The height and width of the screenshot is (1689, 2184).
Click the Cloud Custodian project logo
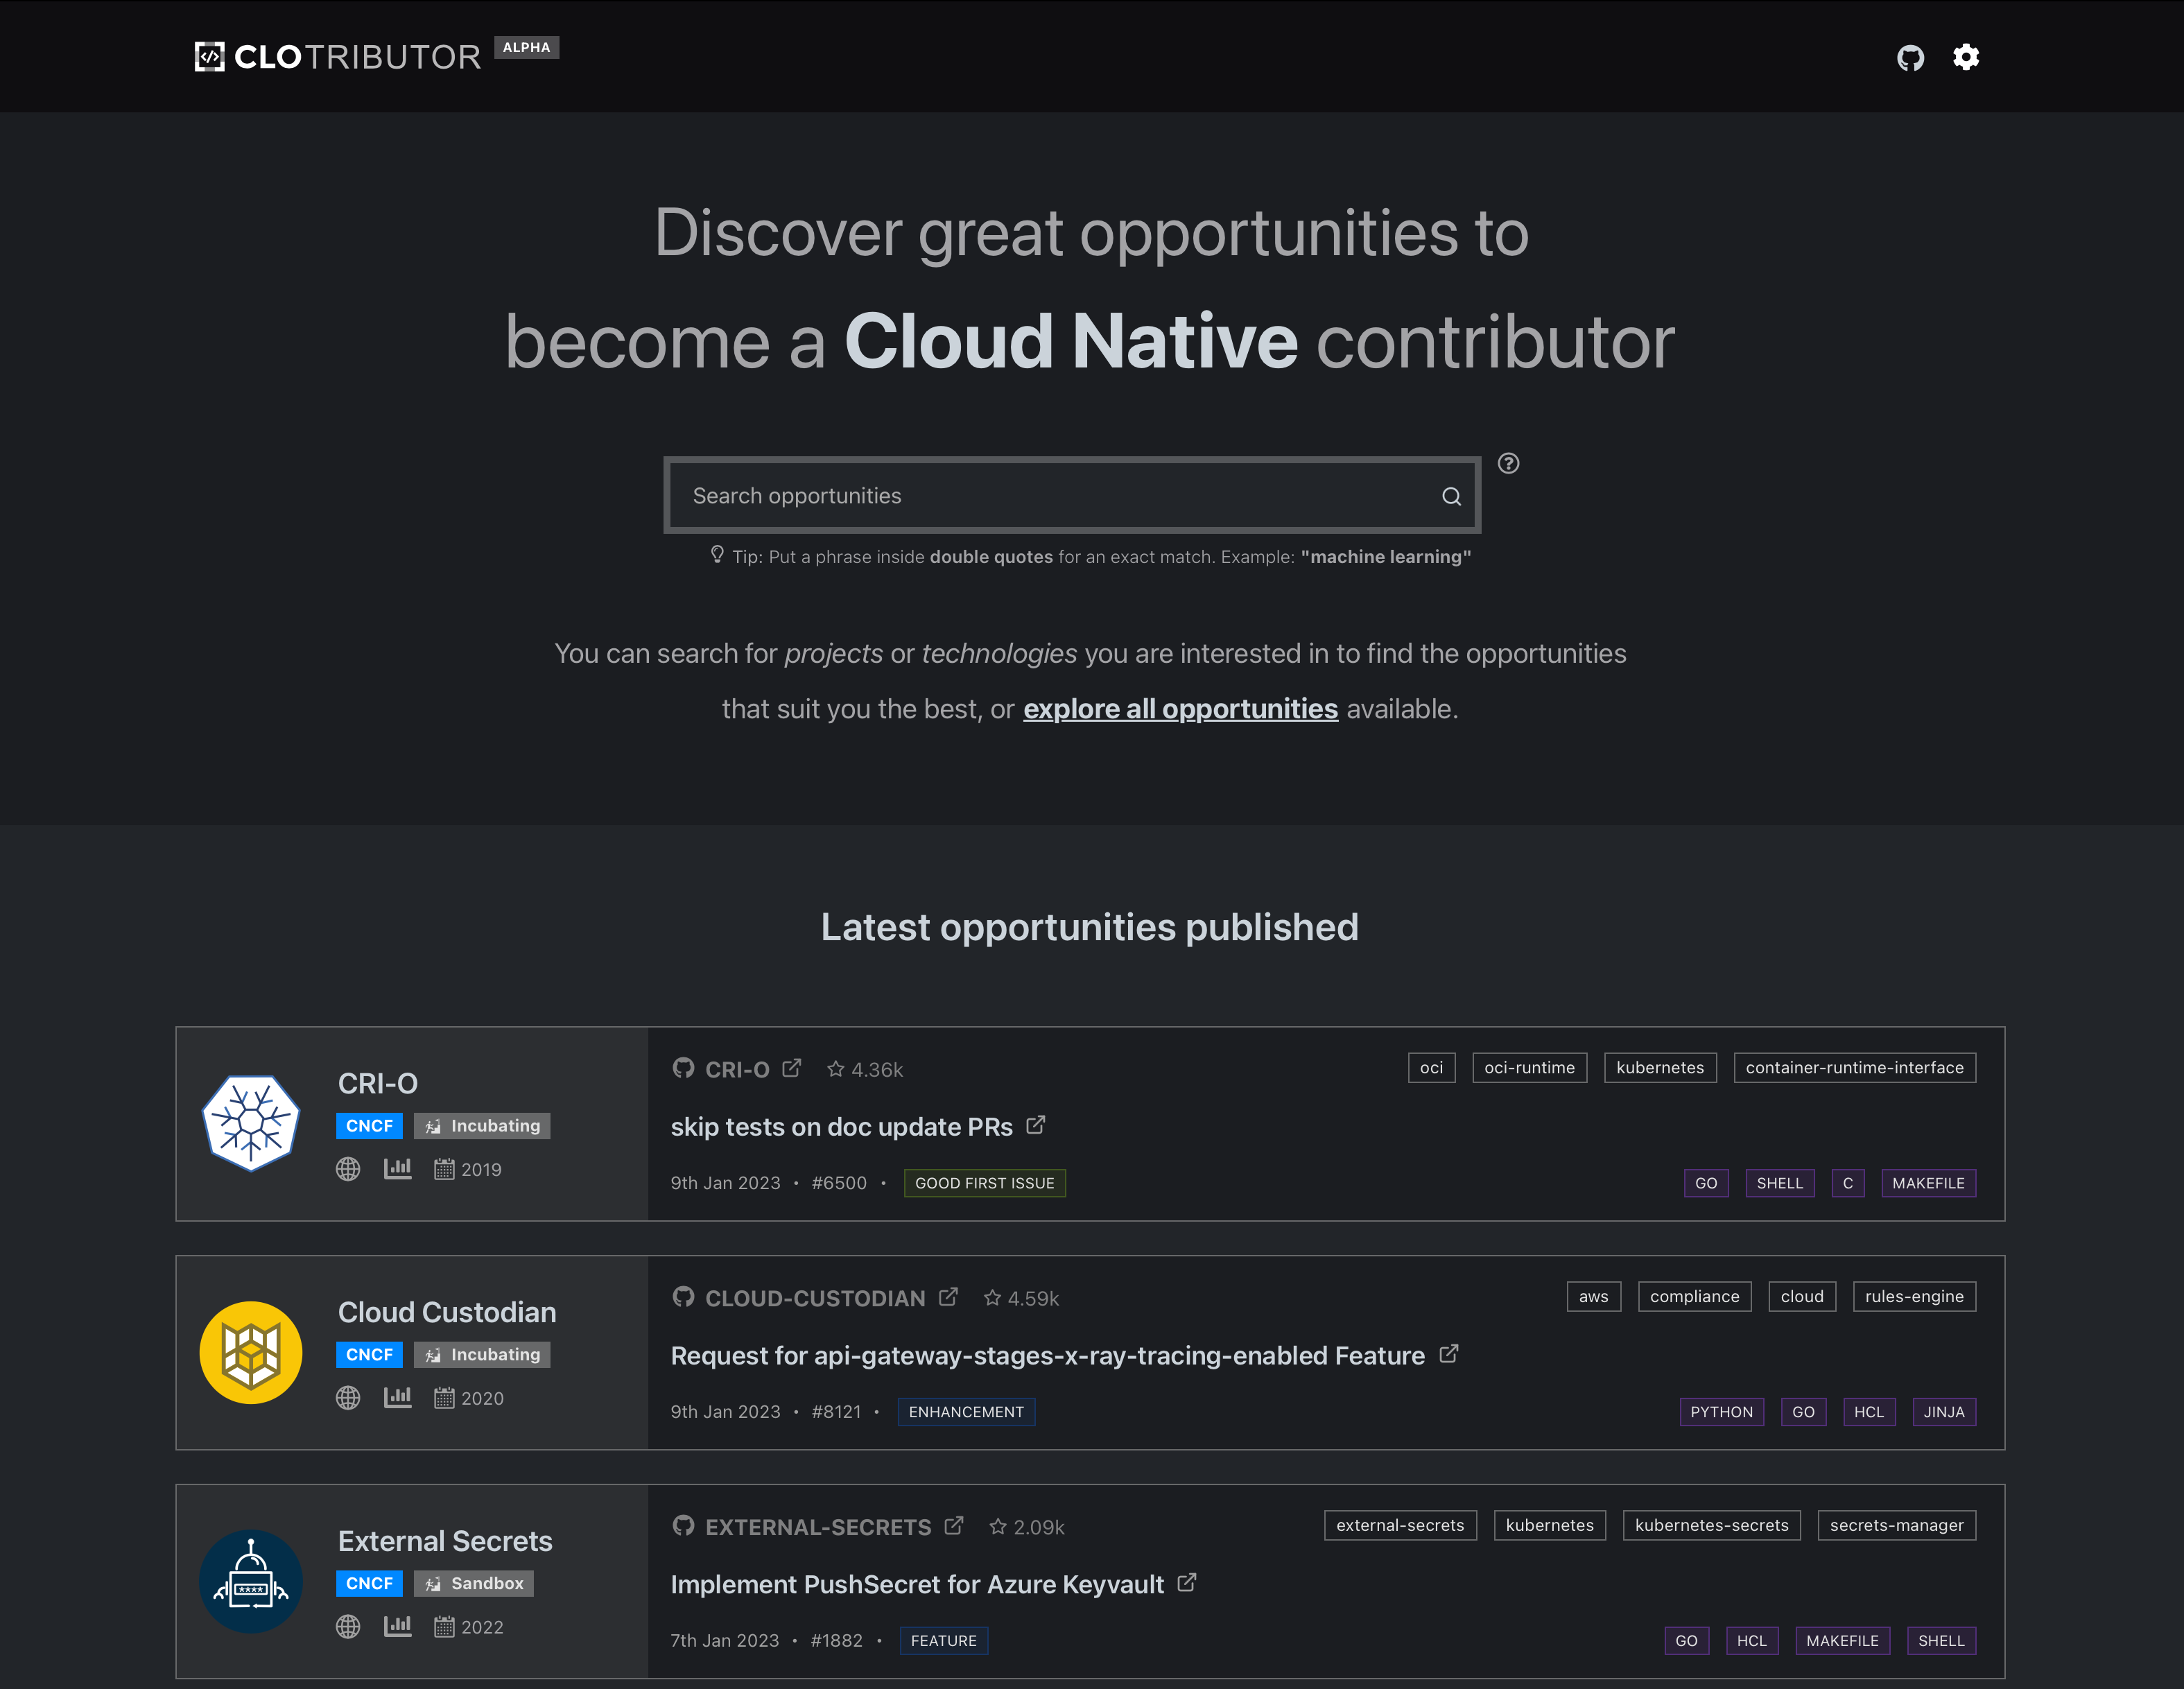click(251, 1352)
